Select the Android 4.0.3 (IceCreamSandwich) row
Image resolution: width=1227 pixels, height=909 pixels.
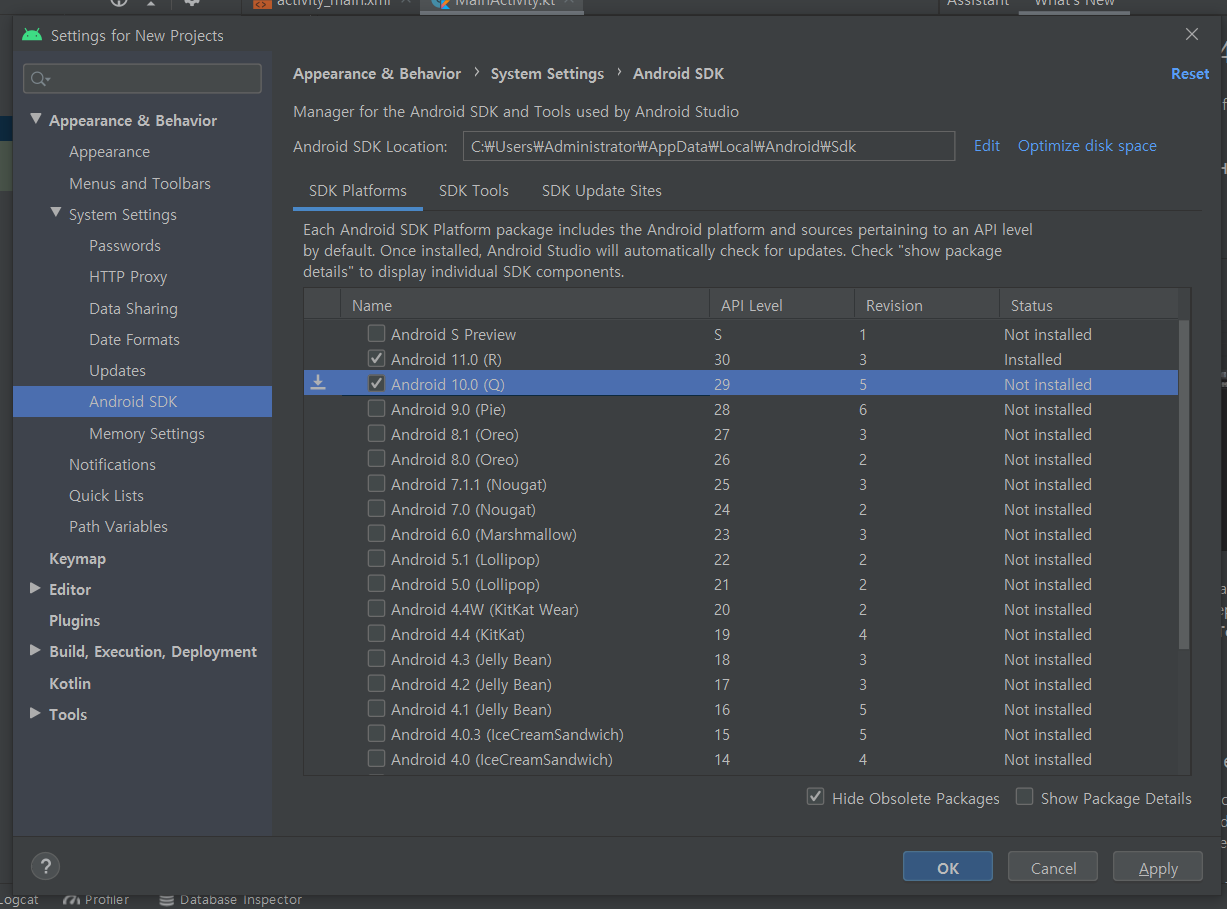[740, 734]
